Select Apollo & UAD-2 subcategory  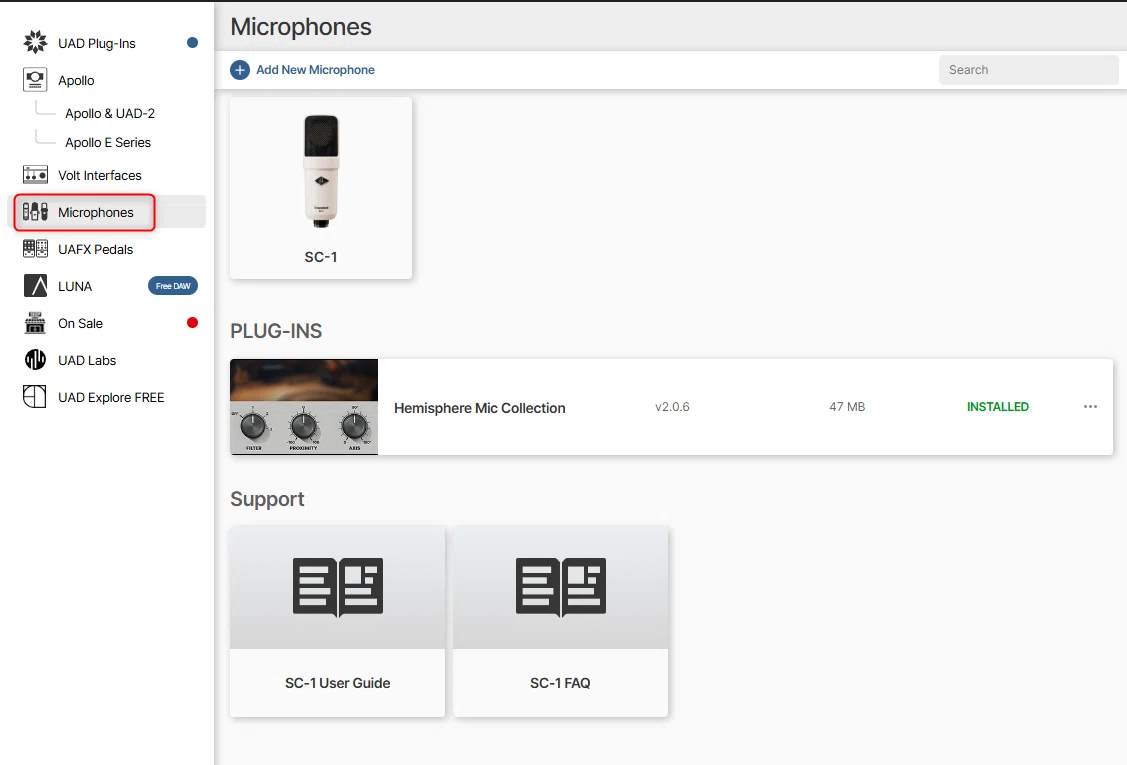pyautogui.click(x=110, y=114)
